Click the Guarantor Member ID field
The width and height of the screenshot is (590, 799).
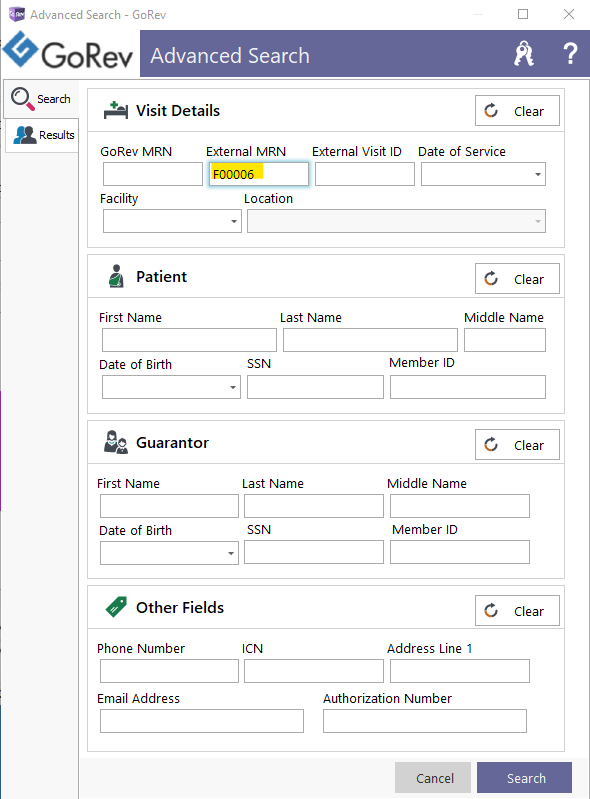(x=460, y=552)
